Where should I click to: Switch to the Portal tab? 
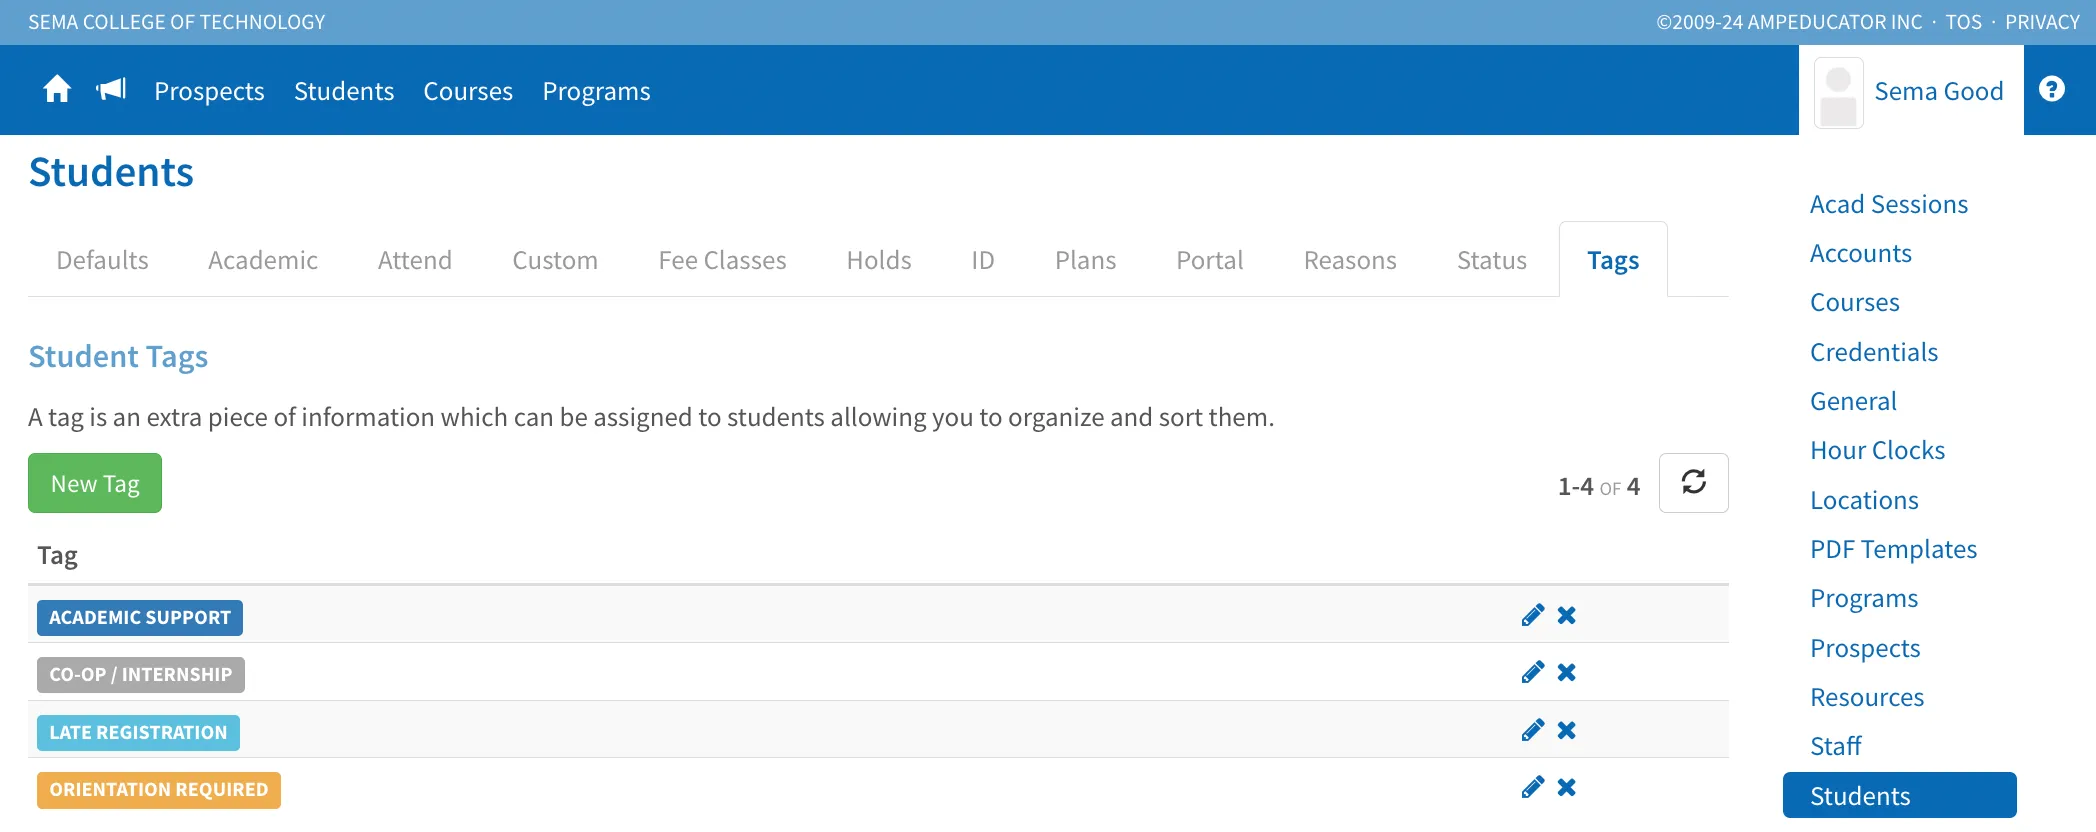[1210, 261]
